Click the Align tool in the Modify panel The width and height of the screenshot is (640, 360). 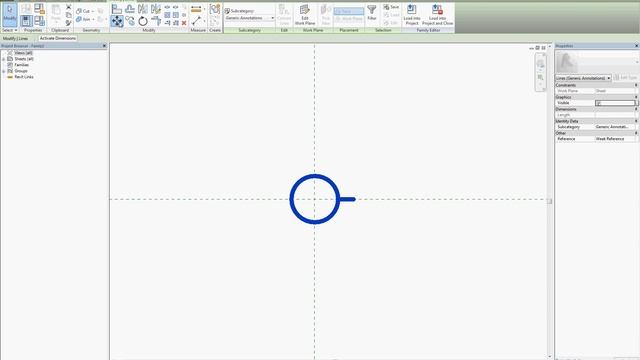(117, 9)
